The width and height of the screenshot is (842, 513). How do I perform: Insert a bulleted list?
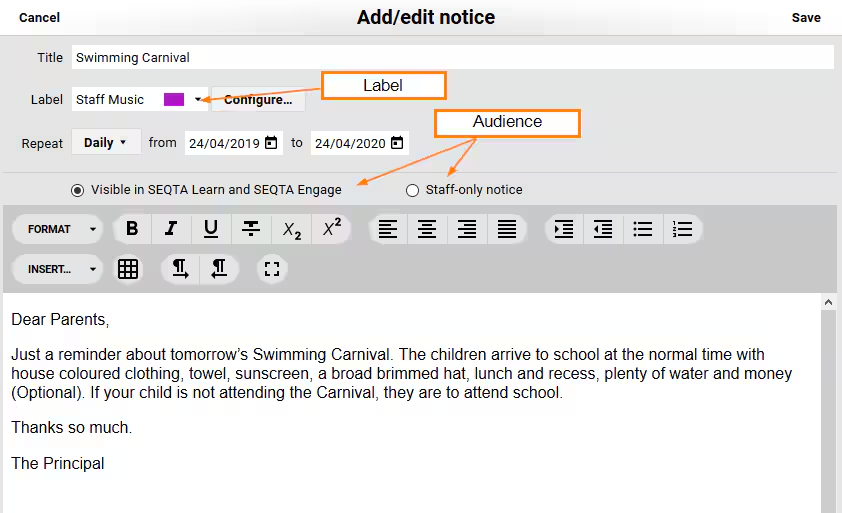pos(643,229)
